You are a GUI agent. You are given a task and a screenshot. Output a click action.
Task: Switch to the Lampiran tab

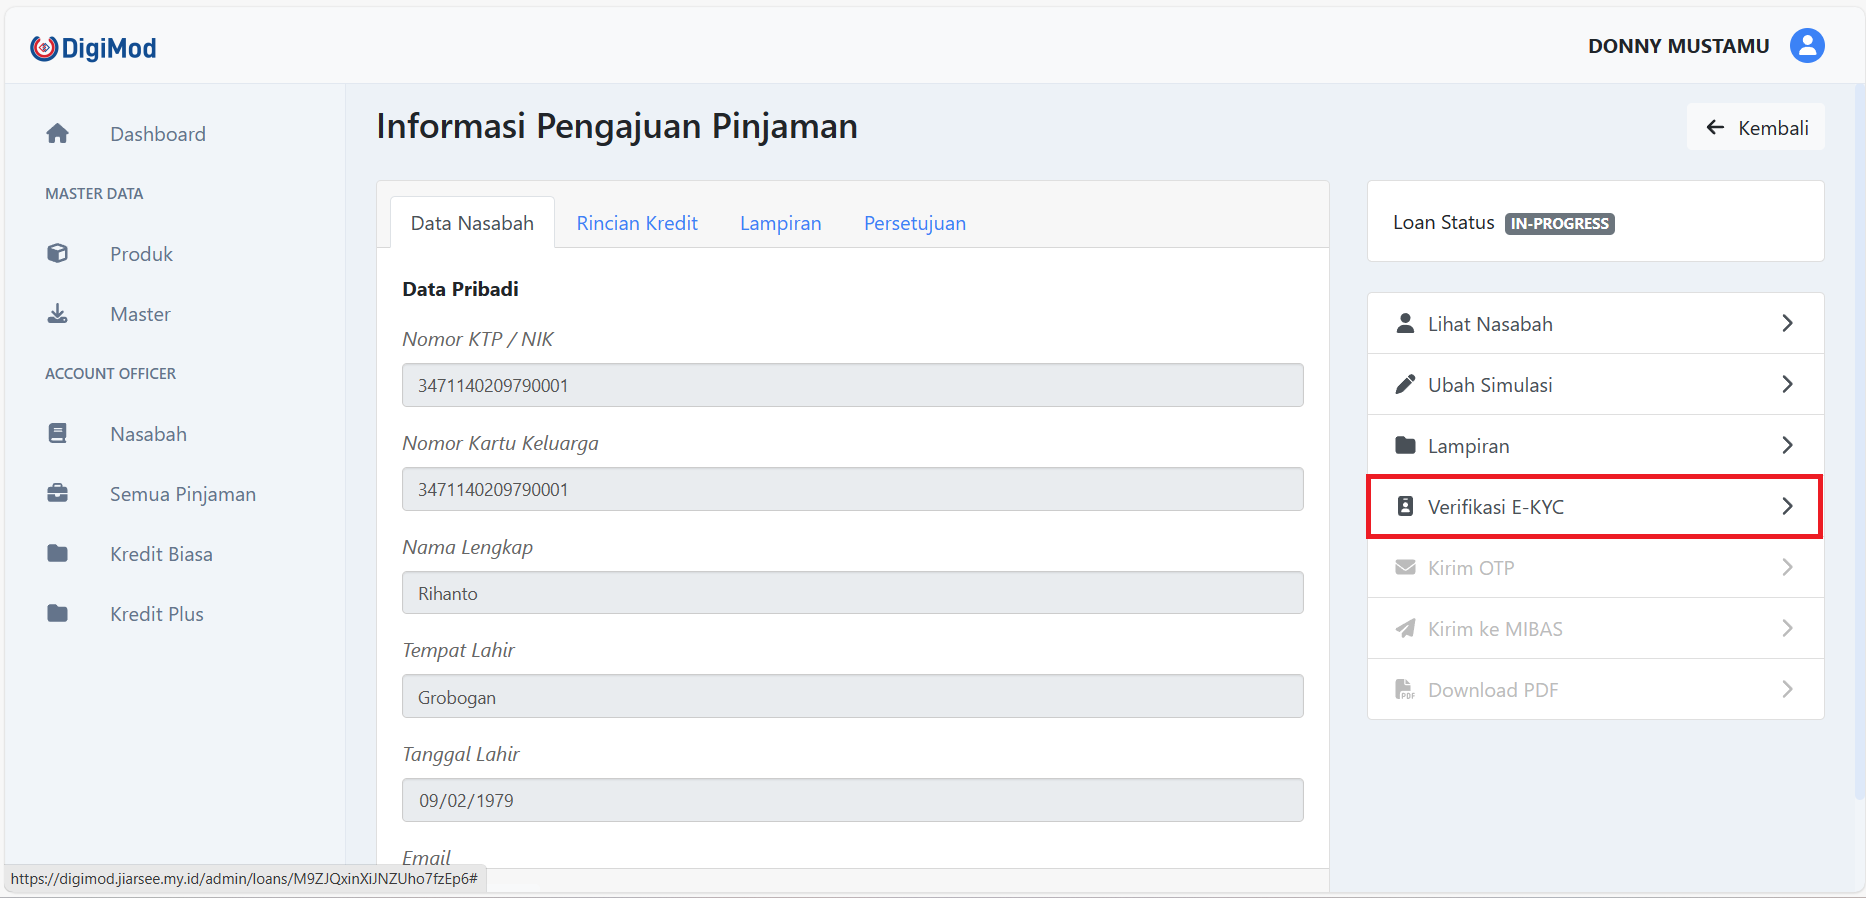click(780, 223)
